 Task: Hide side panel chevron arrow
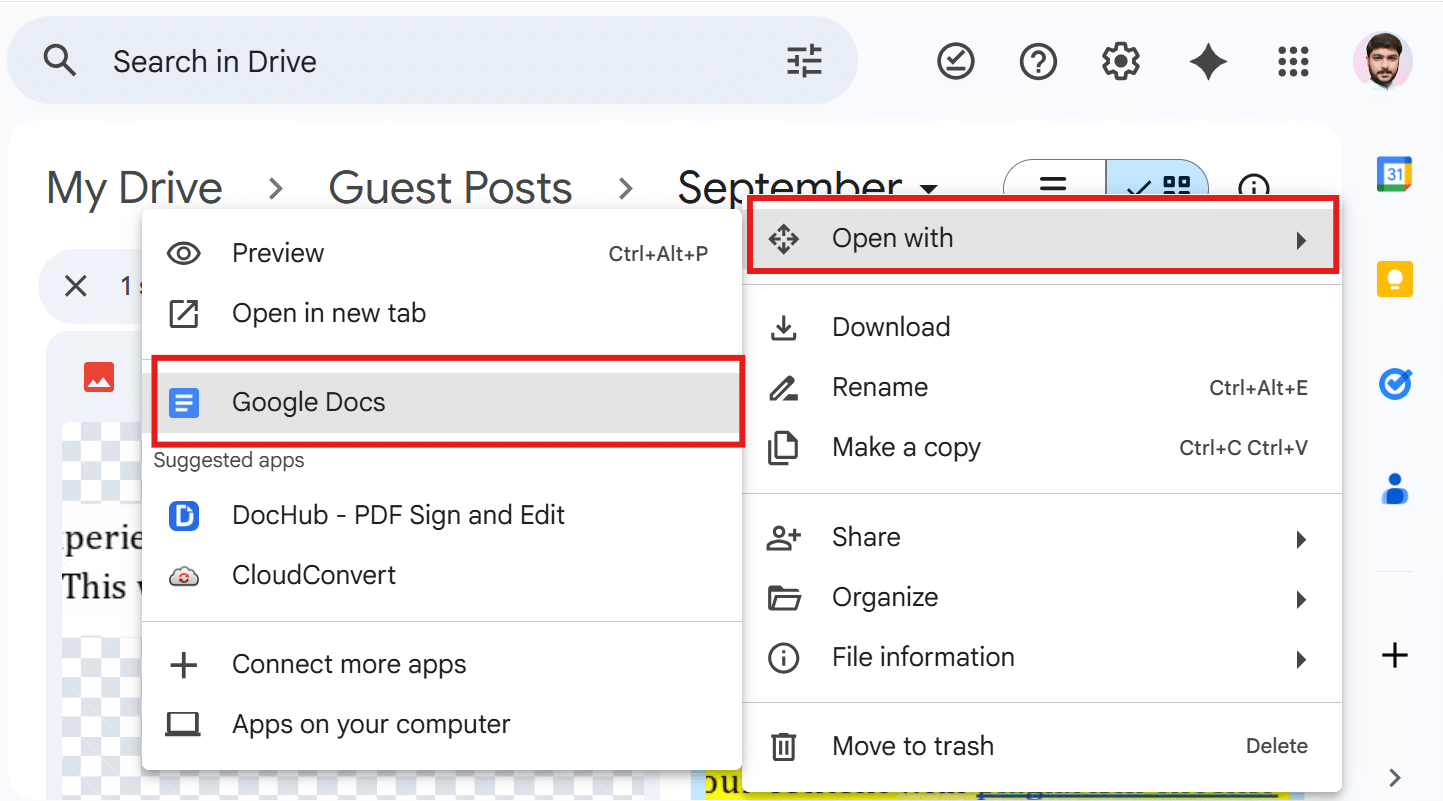pos(1395,777)
